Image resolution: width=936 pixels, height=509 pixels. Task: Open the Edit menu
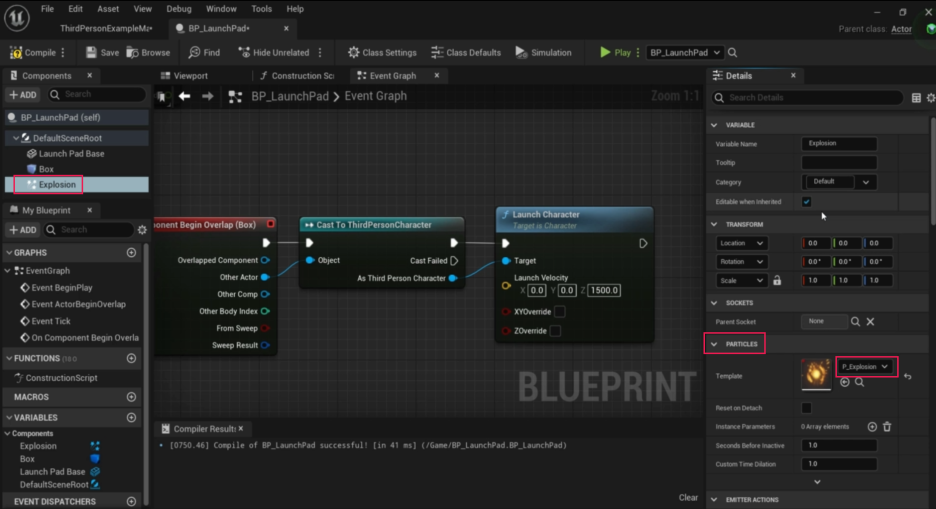[75, 9]
